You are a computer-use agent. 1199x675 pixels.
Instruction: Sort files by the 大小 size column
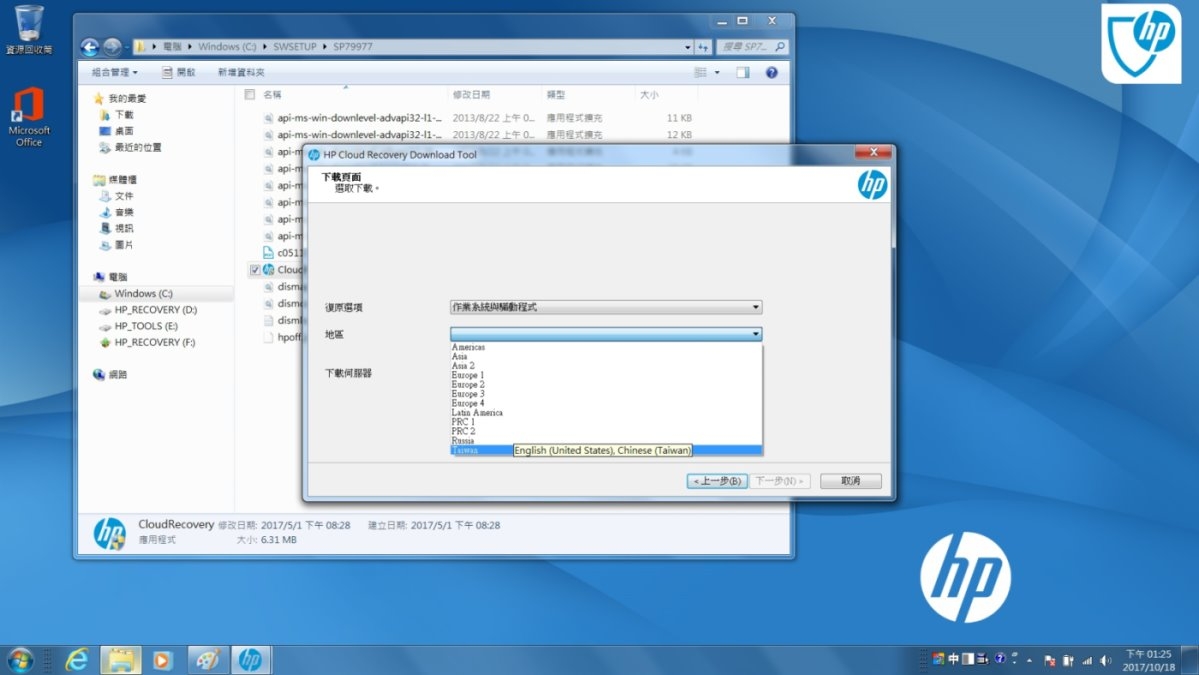[x=649, y=95]
